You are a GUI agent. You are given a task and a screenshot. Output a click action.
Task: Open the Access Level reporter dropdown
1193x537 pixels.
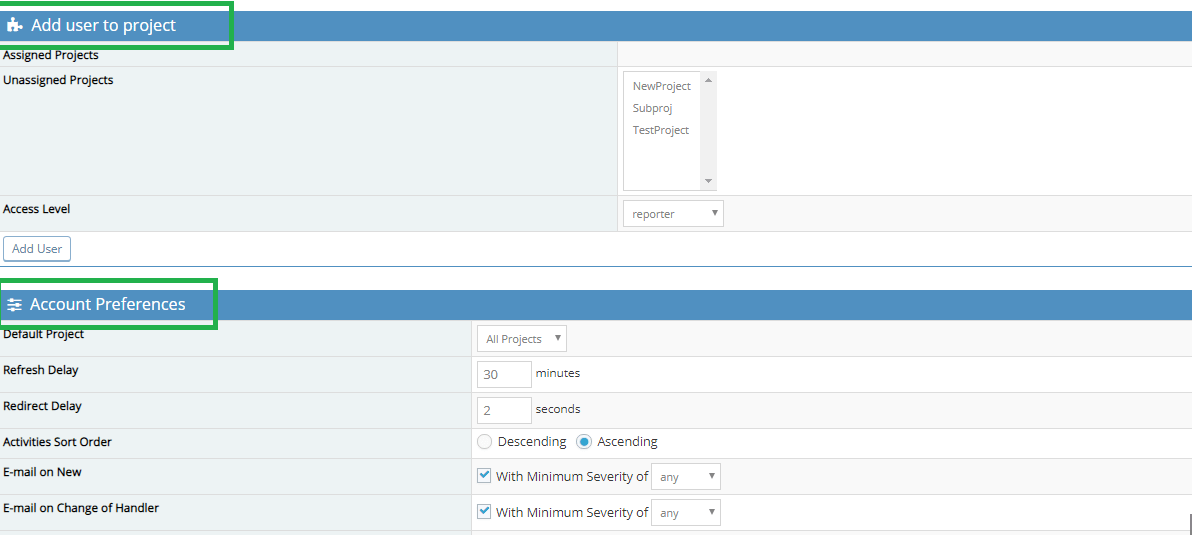(673, 214)
